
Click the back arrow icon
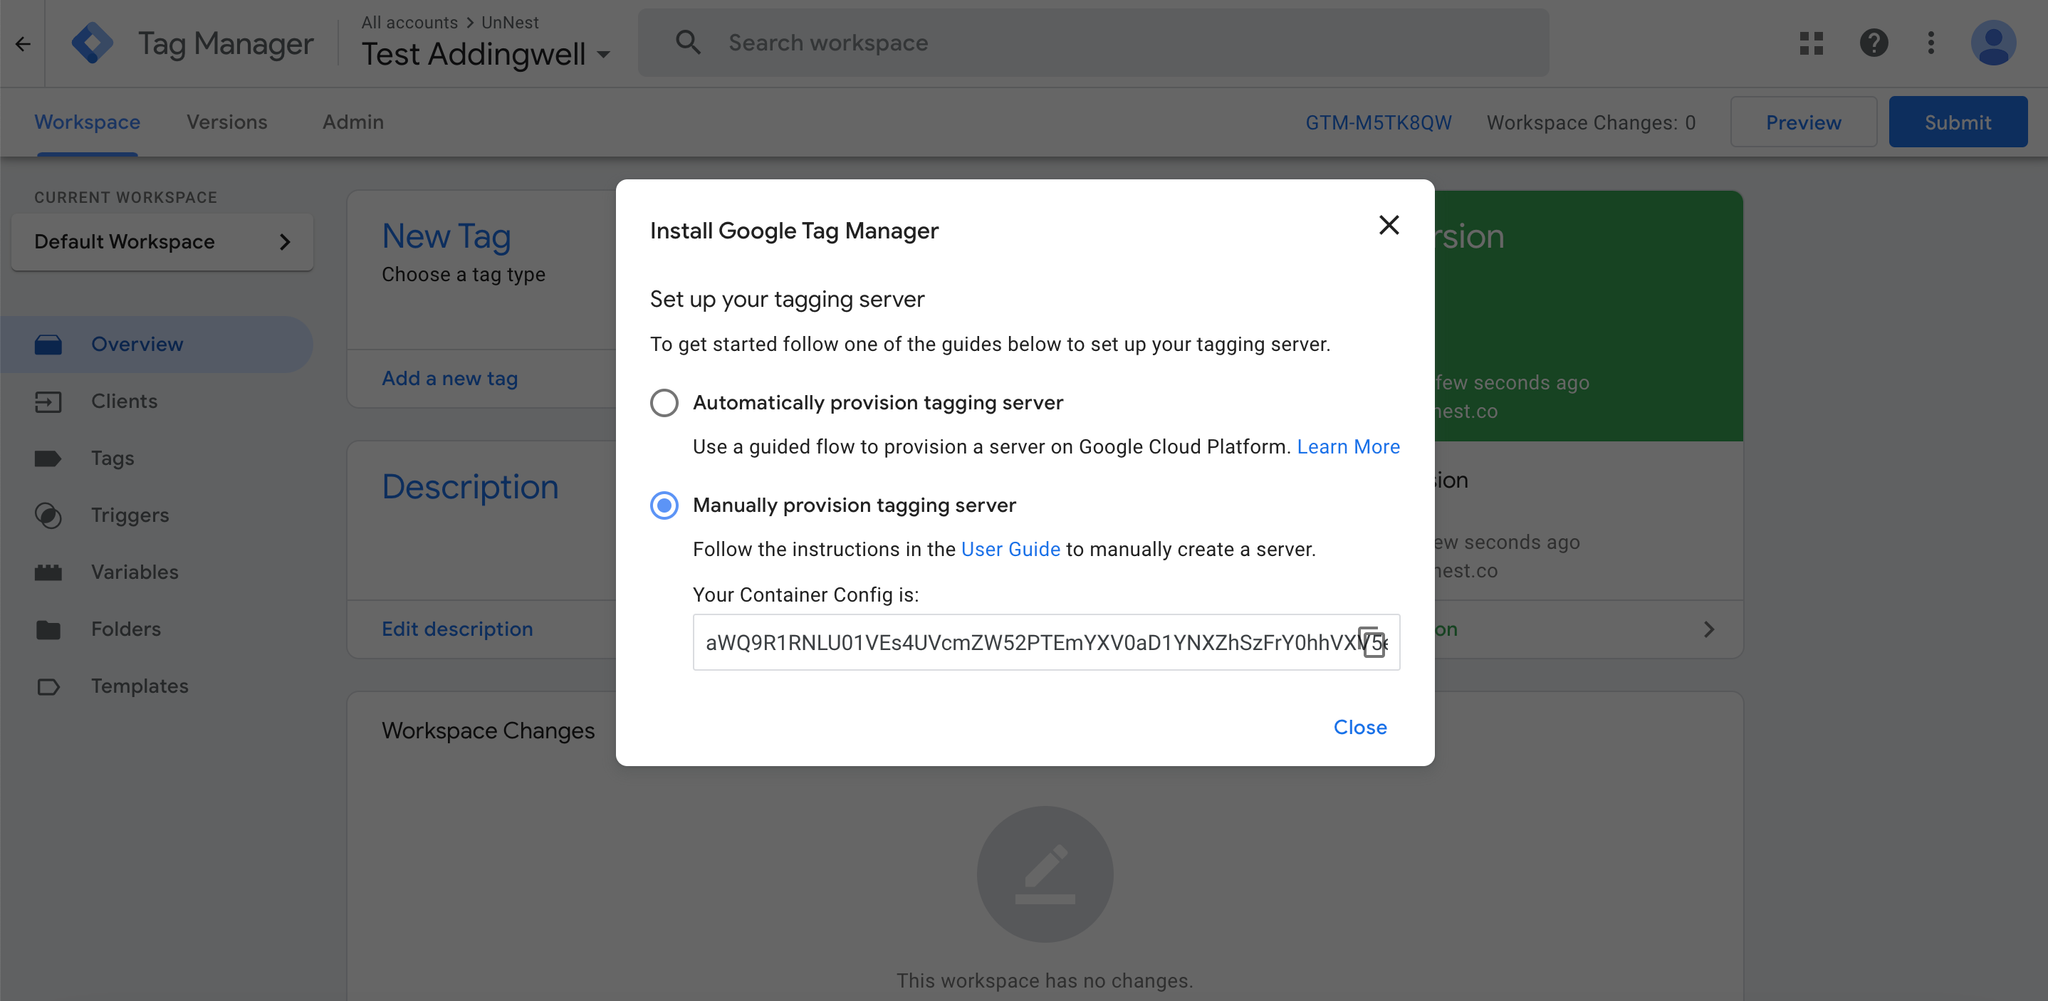click(23, 43)
